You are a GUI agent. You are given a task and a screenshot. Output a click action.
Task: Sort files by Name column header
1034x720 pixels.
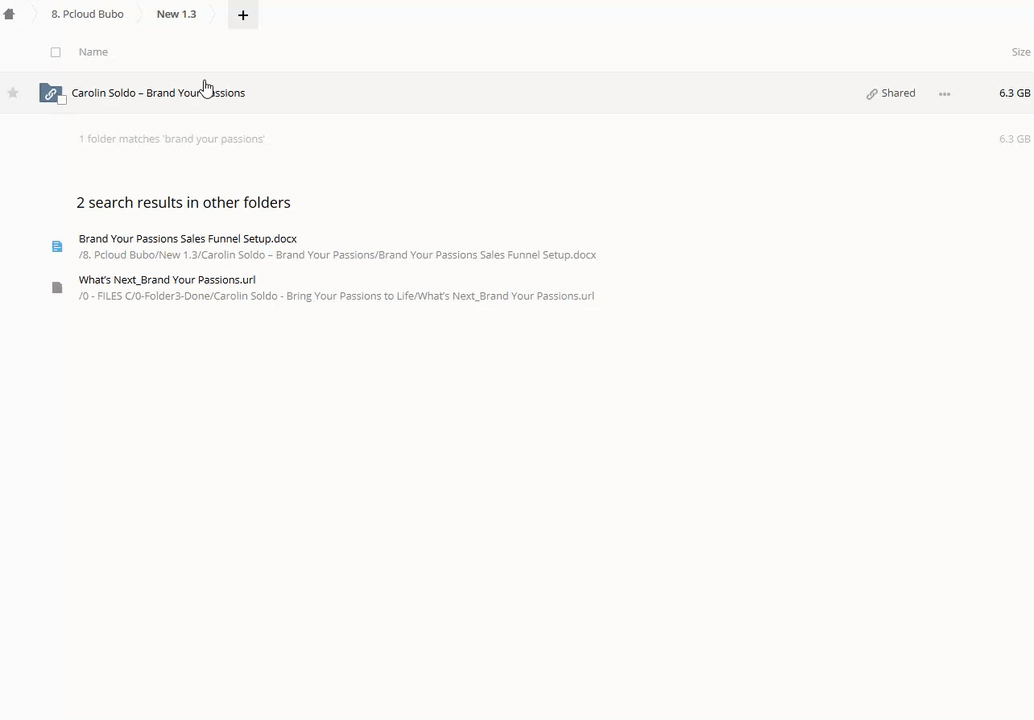click(93, 52)
